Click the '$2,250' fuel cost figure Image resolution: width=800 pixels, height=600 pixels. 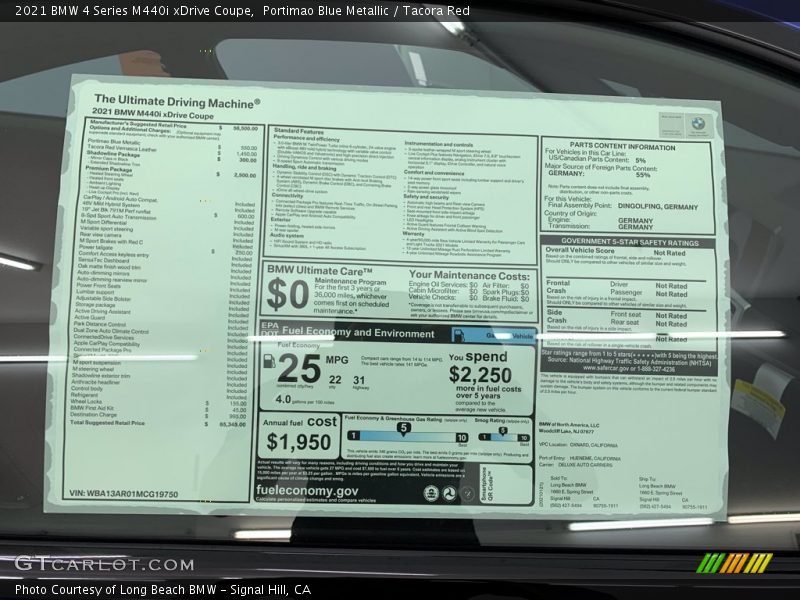click(x=480, y=375)
